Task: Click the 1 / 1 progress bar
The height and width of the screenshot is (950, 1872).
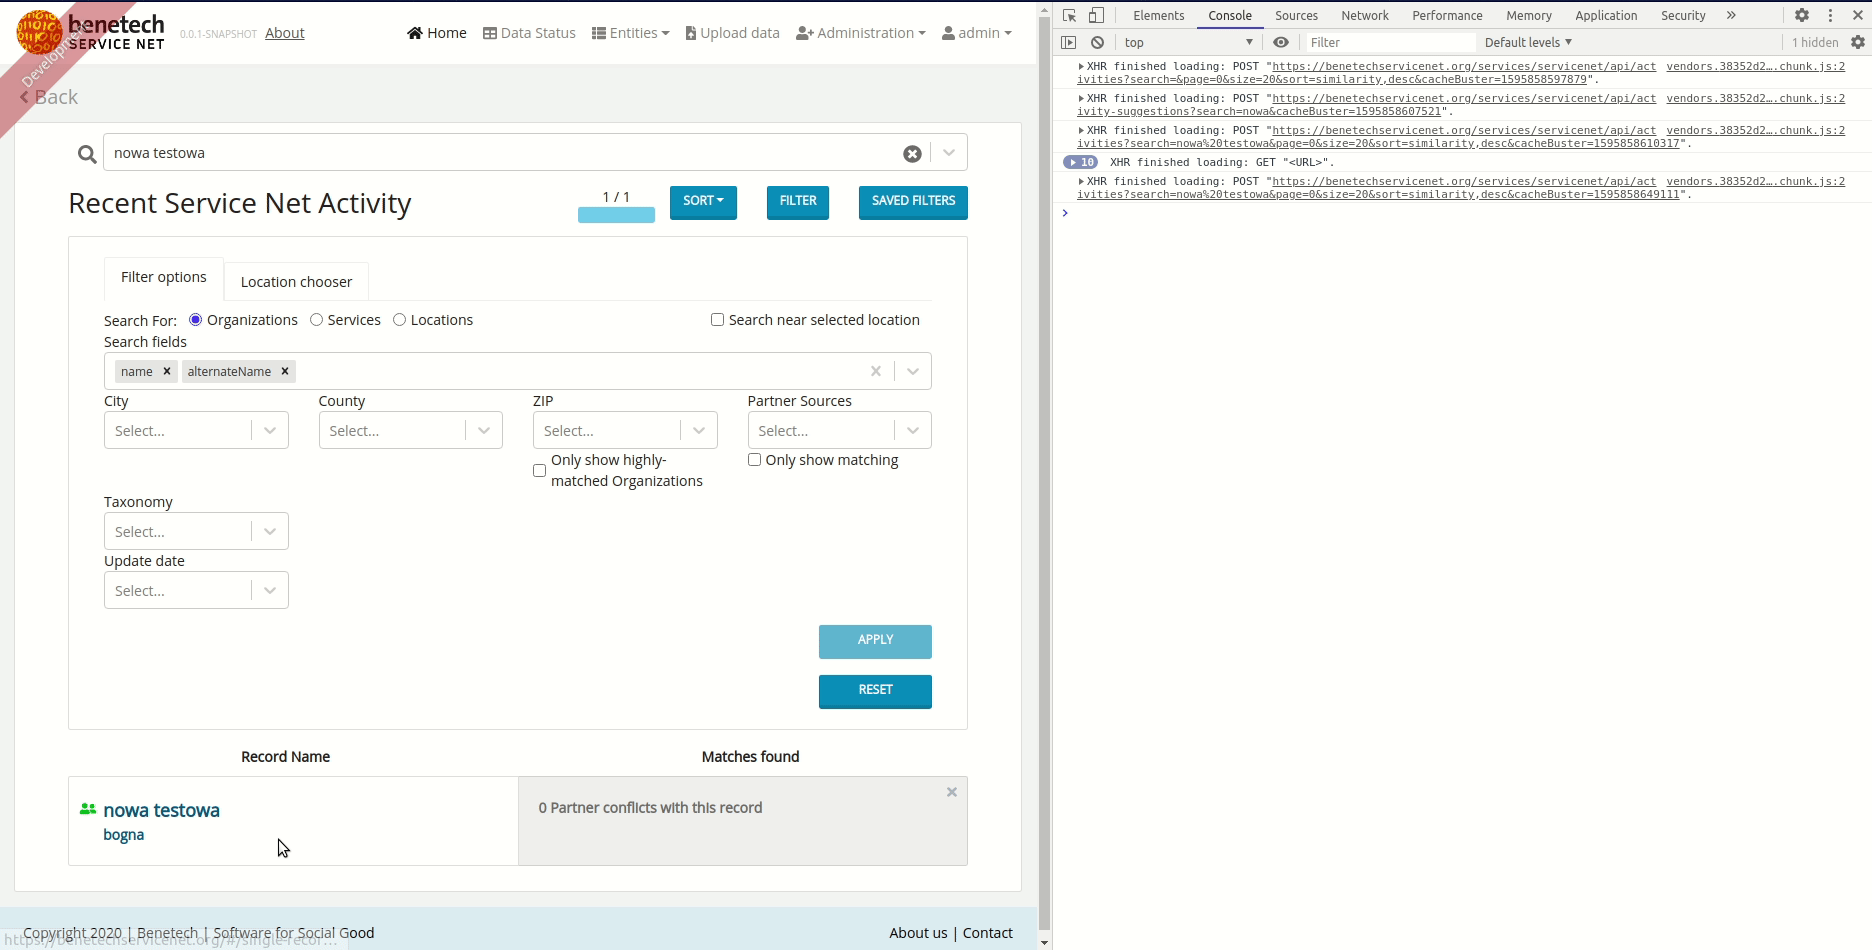Action: pyautogui.click(x=616, y=215)
